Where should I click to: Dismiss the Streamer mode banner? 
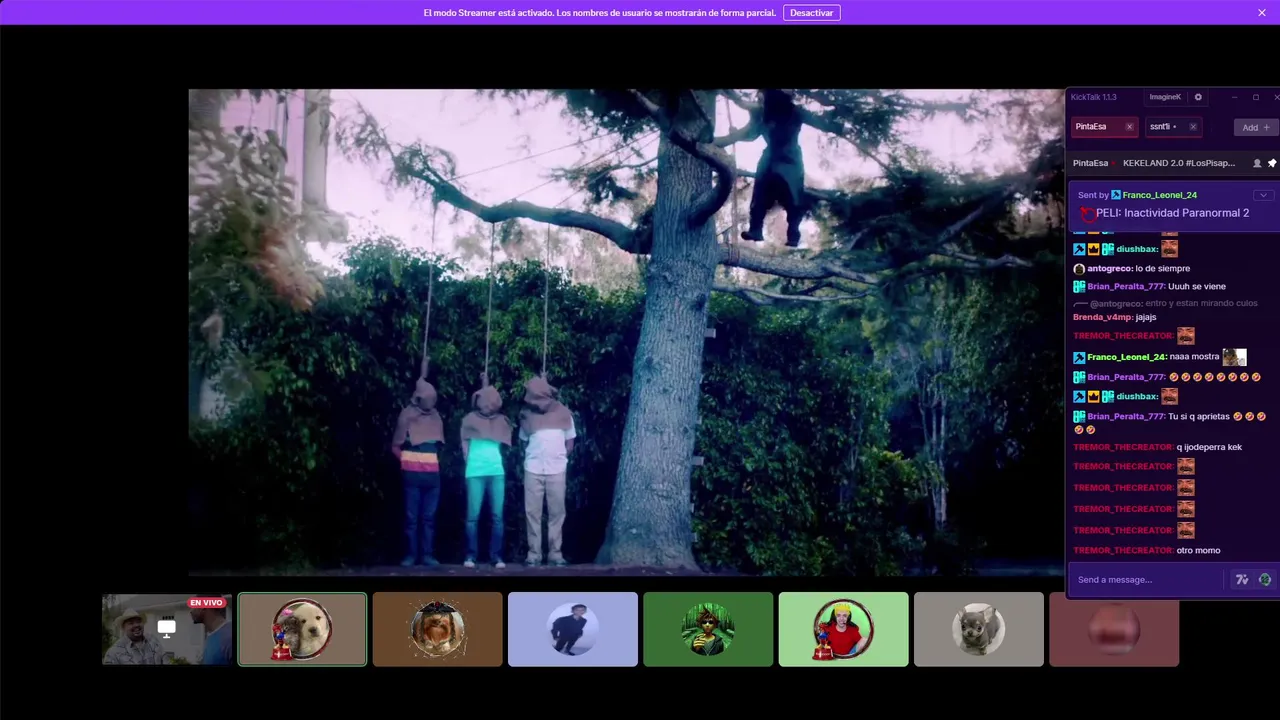[x=1262, y=13]
